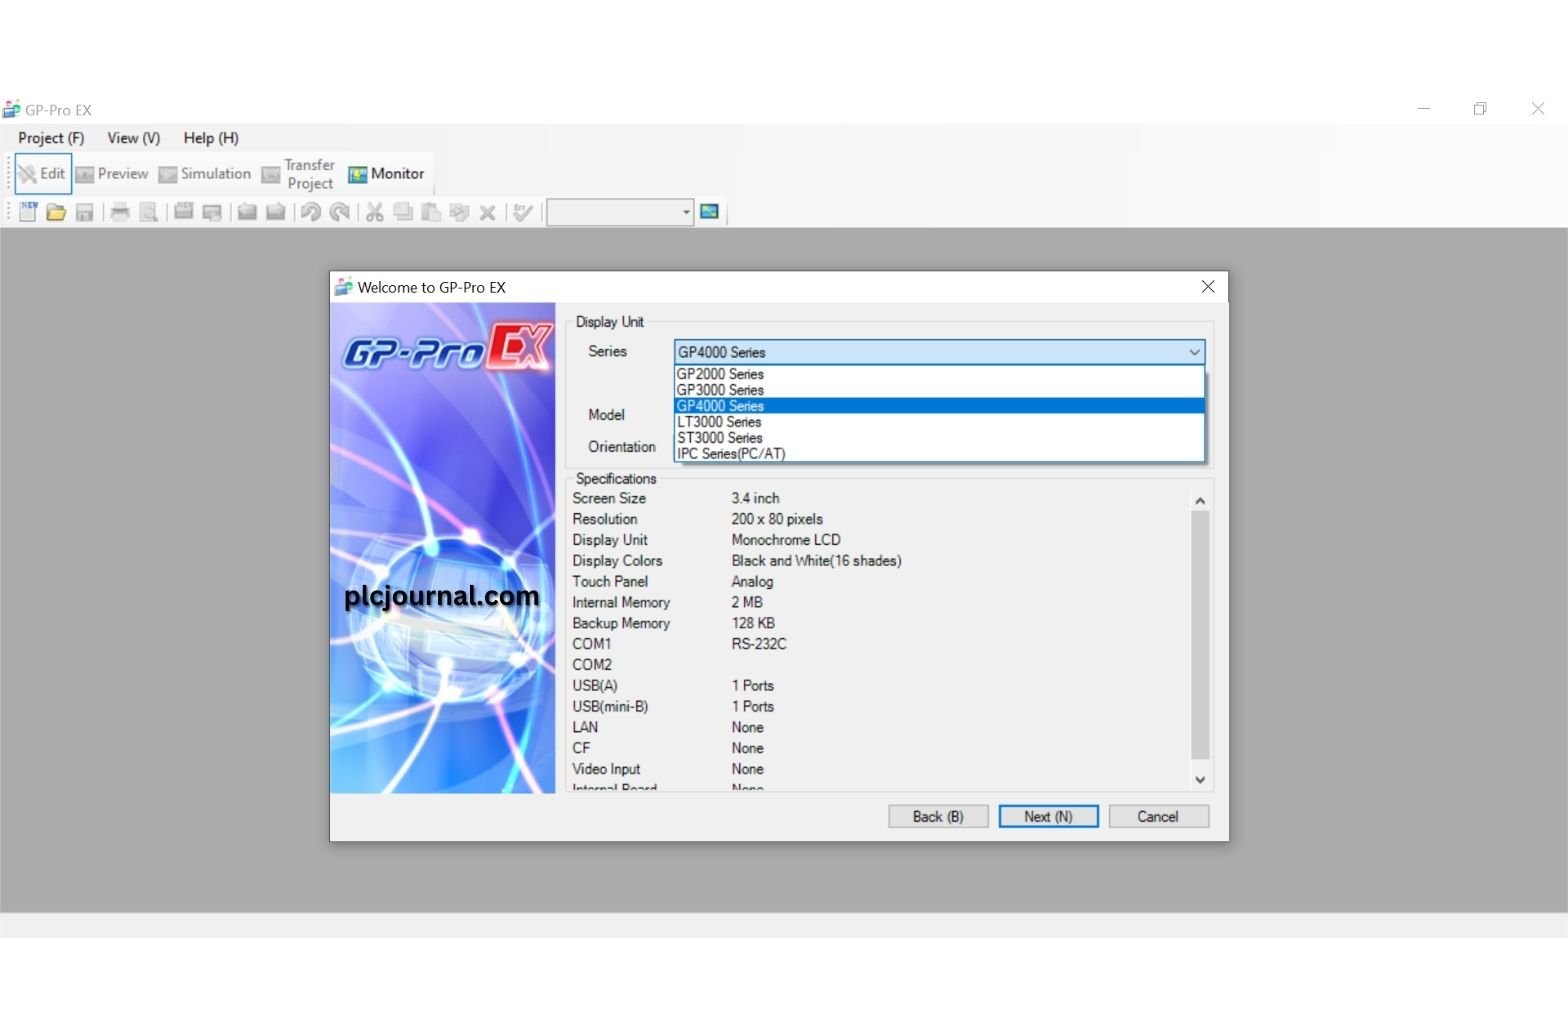Click the USB(mini-B) label

(610, 707)
